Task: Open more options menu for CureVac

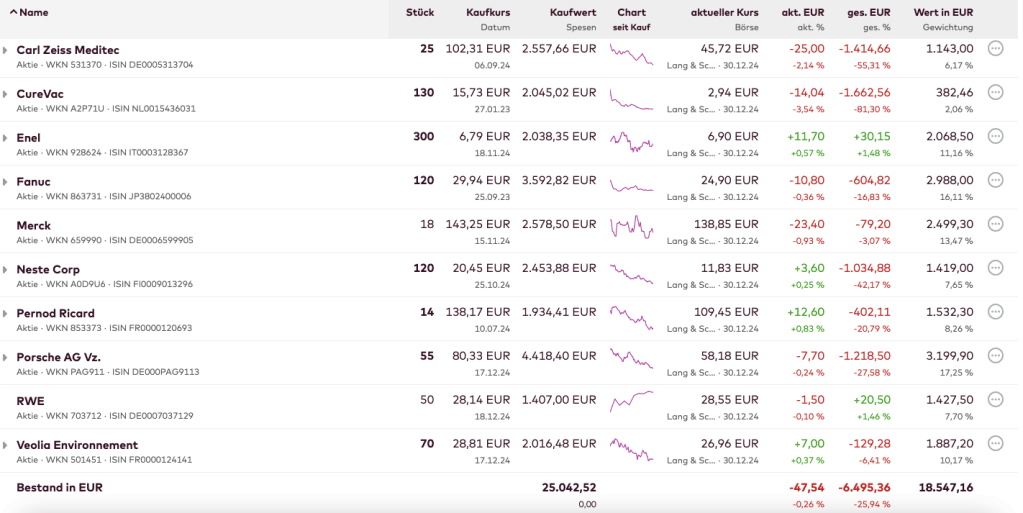Action: [995, 92]
